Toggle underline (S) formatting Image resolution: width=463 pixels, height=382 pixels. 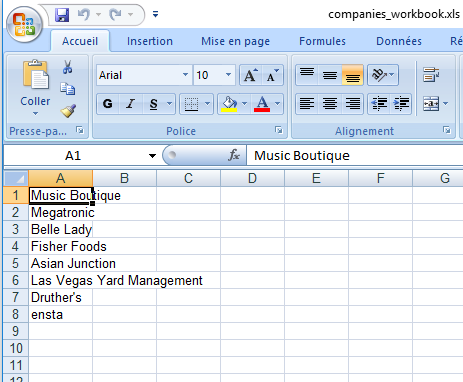pyautogui.click(x=153, y=104)
